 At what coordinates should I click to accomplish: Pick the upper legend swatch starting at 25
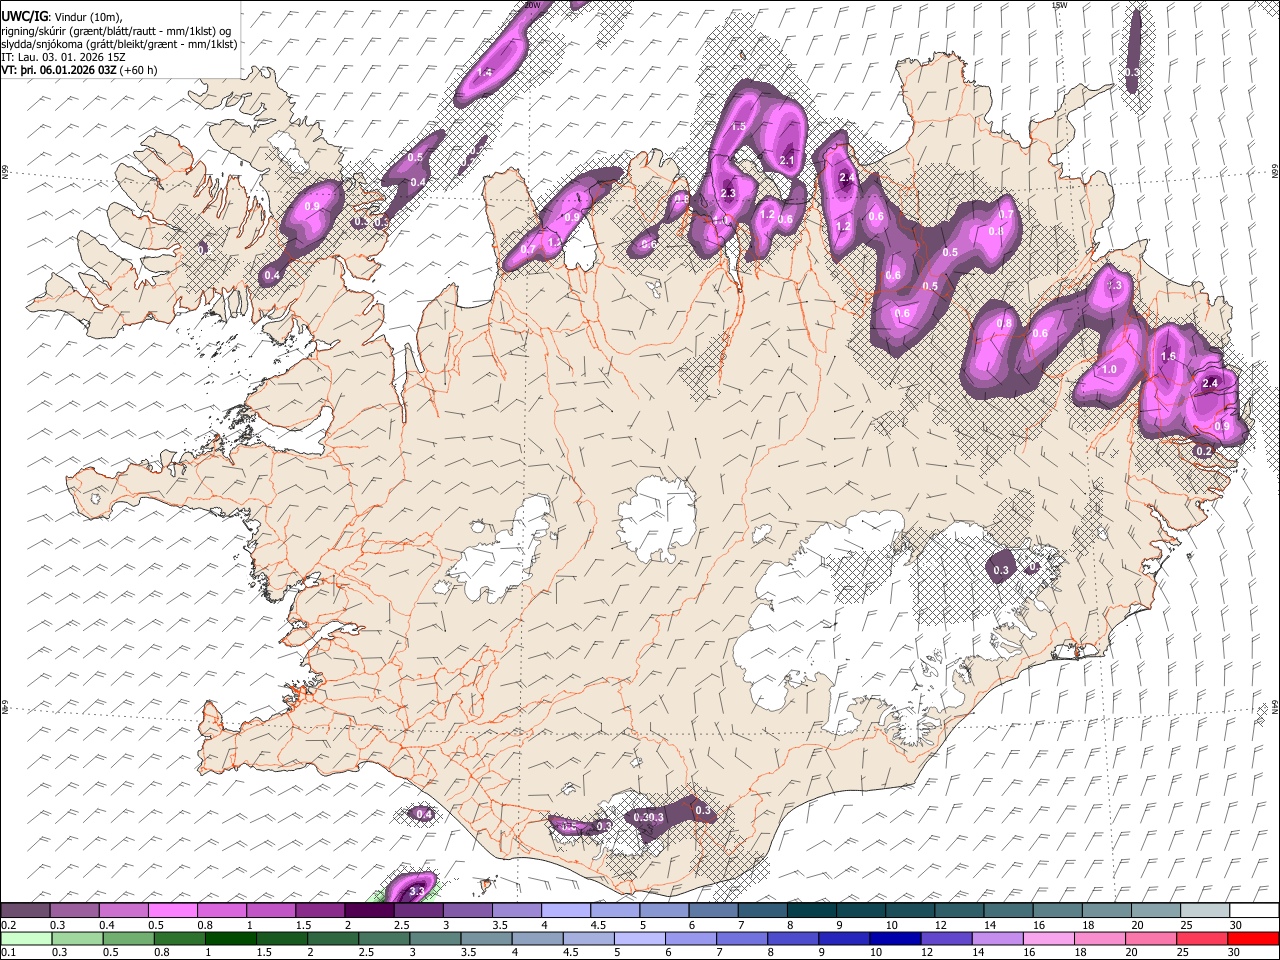pos(1205,911)
